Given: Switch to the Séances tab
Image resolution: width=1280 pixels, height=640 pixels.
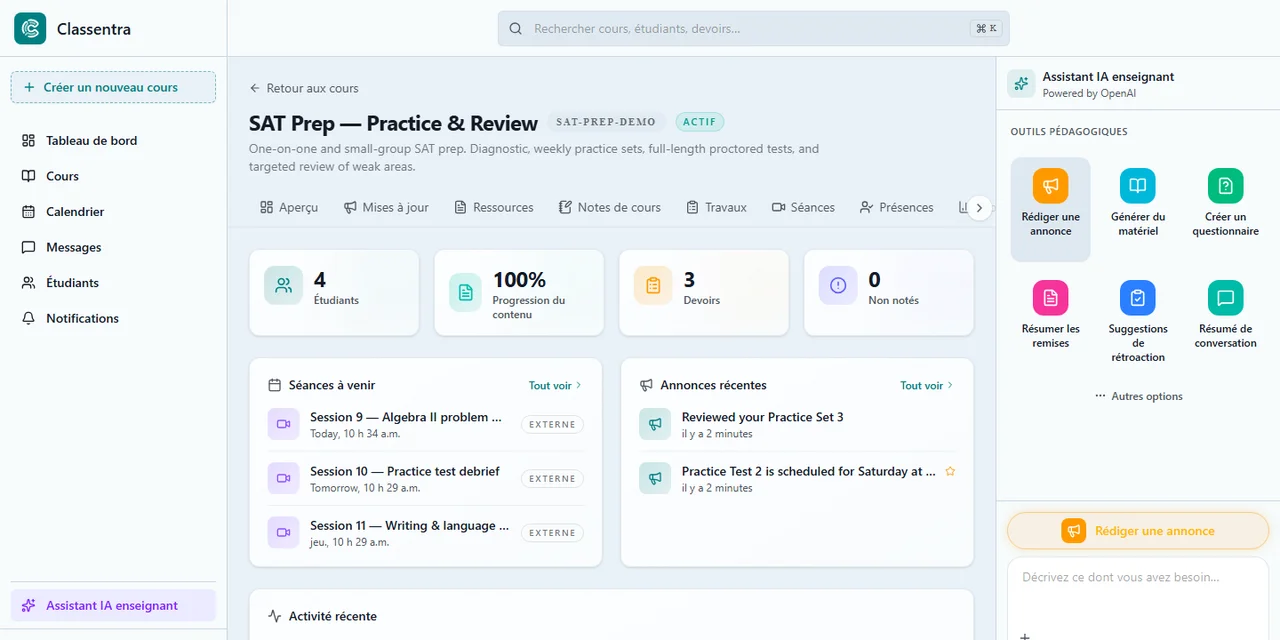Looking at the screenshot, I should click(803, 207).
